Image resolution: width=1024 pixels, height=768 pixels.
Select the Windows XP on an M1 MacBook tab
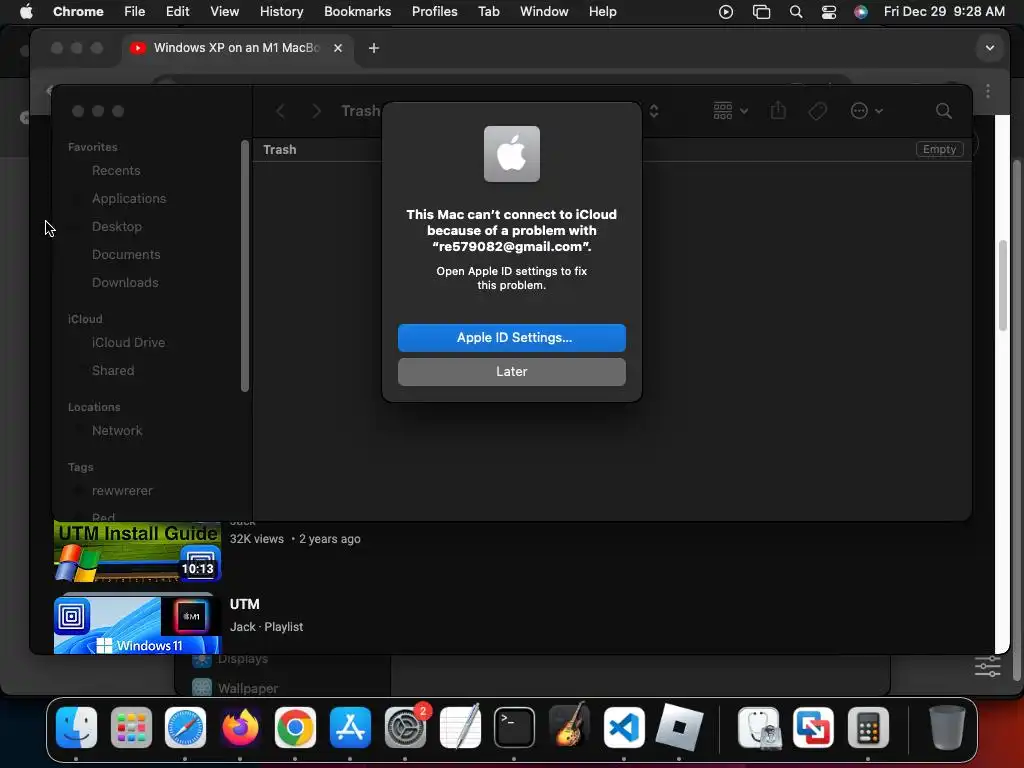(236, 48)
